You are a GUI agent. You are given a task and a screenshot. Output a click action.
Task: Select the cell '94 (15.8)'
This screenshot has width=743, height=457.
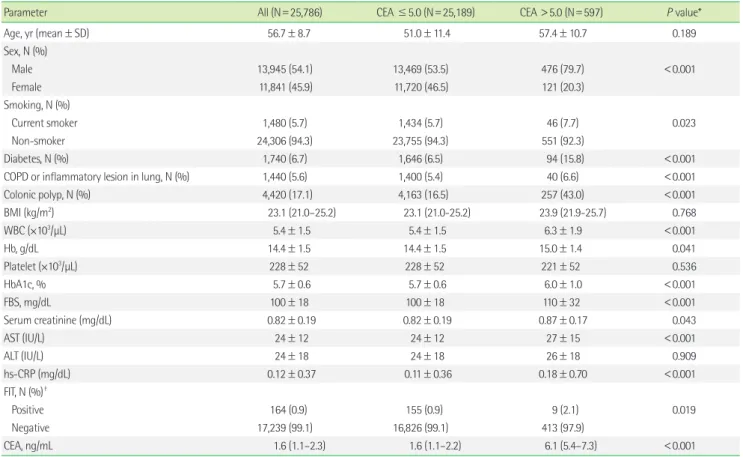[x=565, y=159]
